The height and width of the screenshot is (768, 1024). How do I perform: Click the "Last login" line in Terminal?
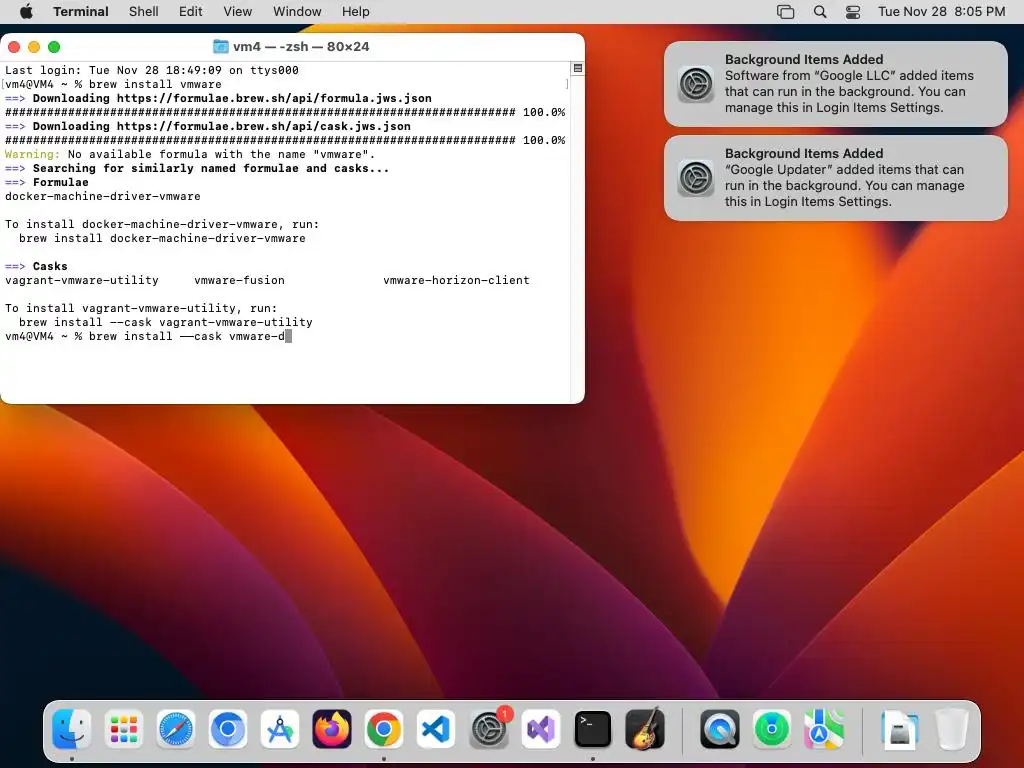[152, 70]
